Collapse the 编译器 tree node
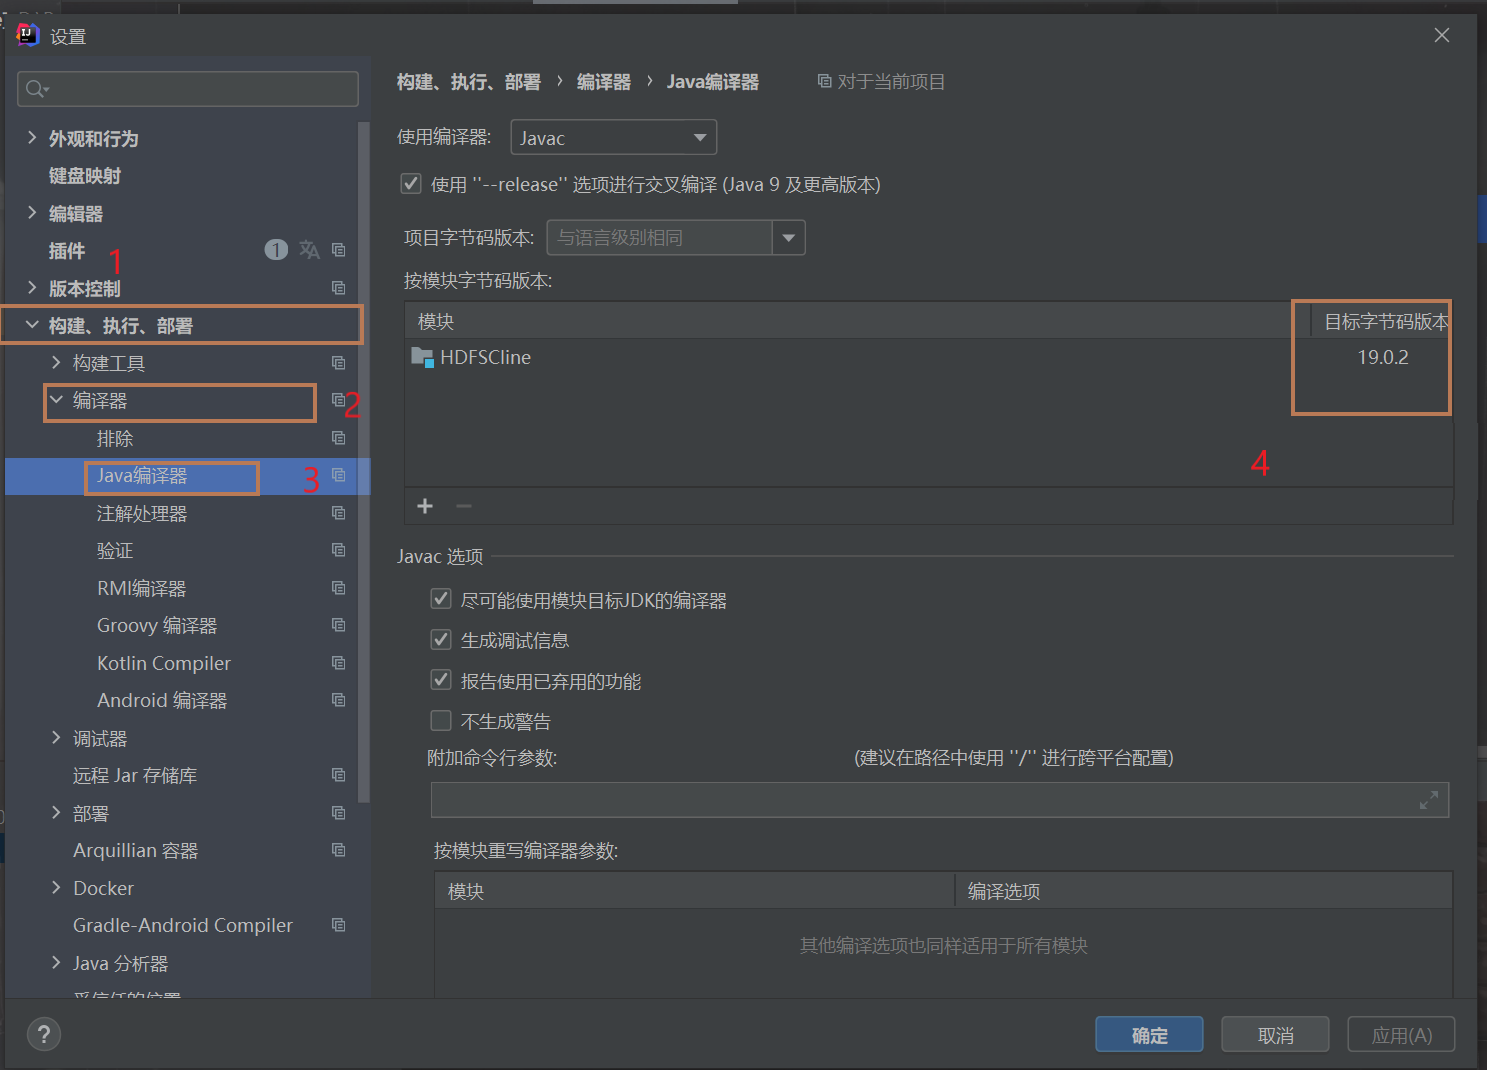This screenshot has width=1487, height=1070. click(56, 400)
